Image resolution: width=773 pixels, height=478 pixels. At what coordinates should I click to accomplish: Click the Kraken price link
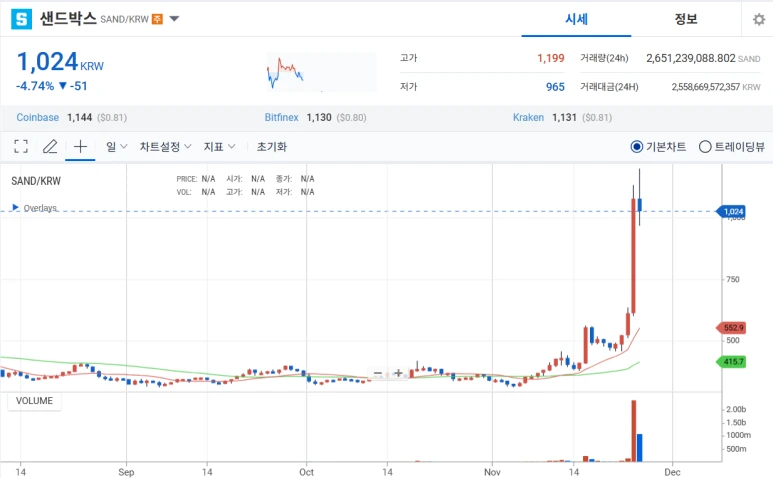528,117
